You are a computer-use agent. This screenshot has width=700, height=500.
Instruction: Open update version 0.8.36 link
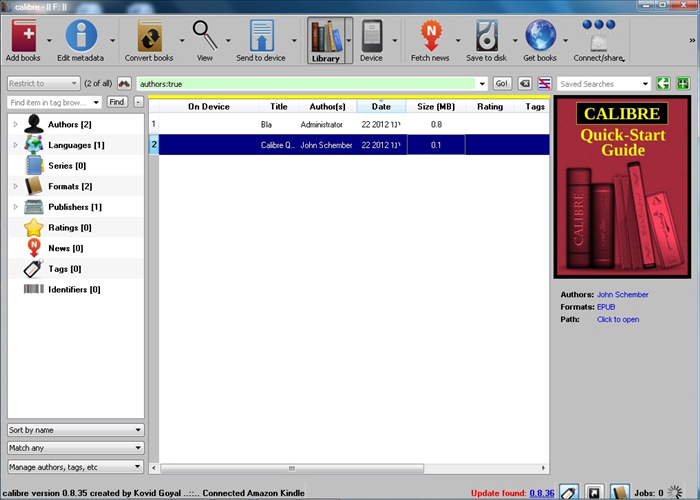pyautogui.click(x=542, y=493)
